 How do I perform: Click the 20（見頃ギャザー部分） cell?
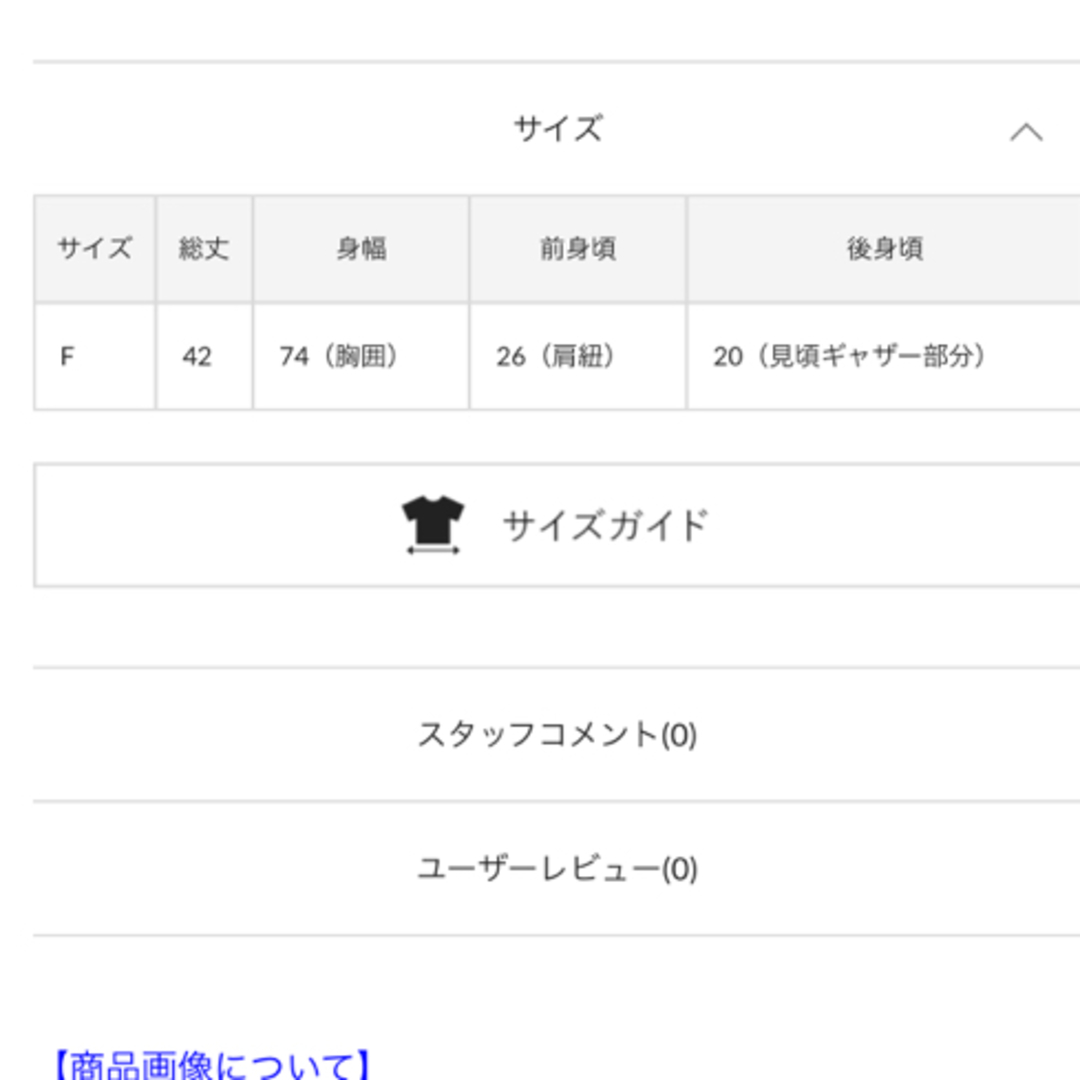[x=884, y=356]
